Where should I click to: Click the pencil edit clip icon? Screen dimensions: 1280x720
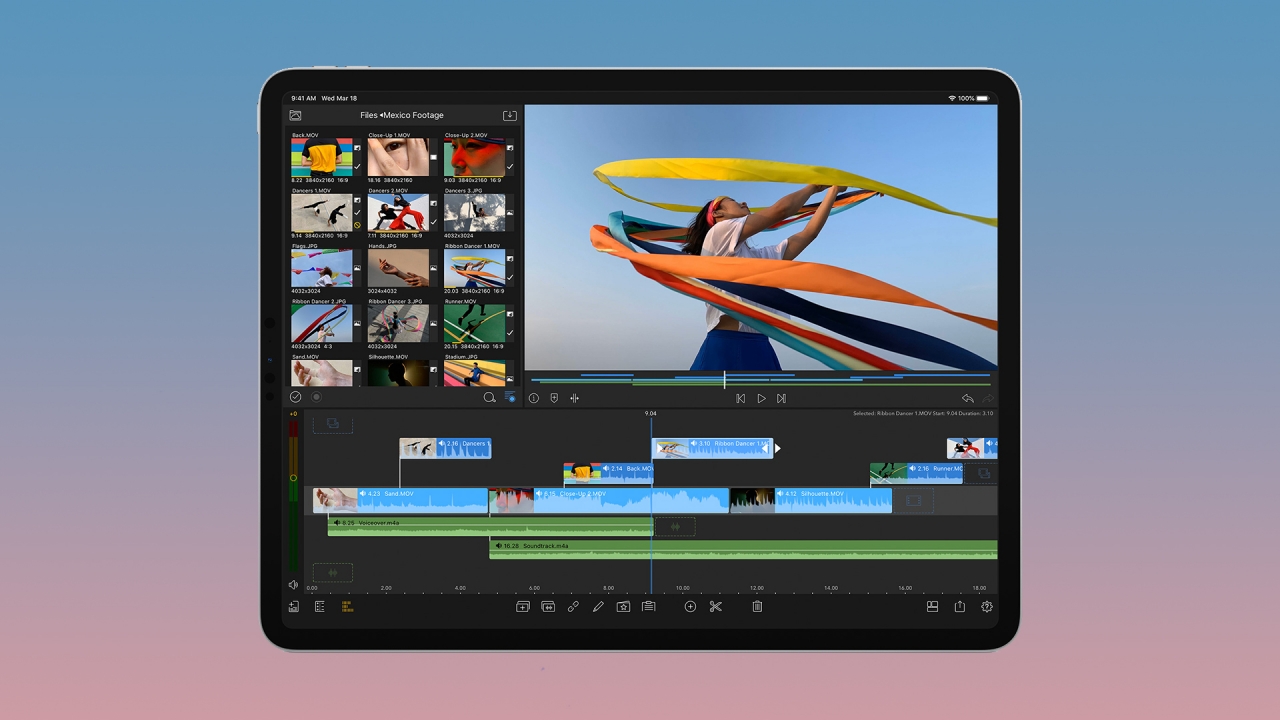598,606
